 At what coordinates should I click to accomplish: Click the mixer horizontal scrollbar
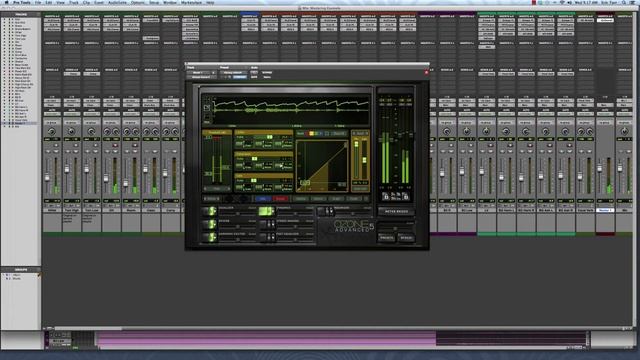[88, 328]
